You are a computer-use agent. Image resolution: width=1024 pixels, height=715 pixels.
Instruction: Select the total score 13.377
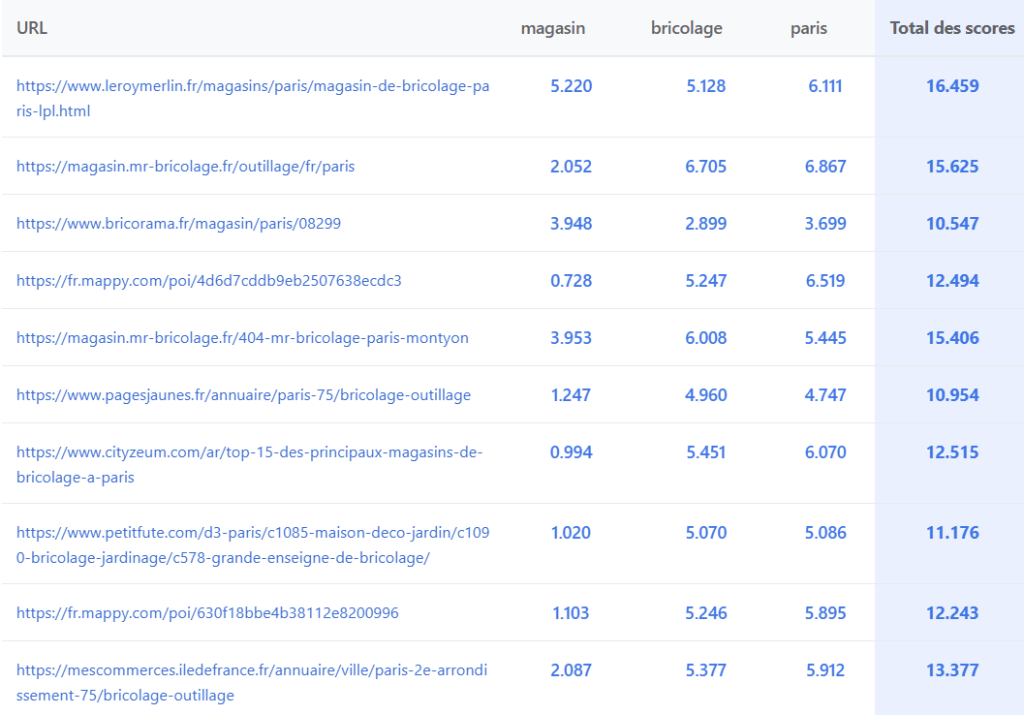[x=952, y=670]
